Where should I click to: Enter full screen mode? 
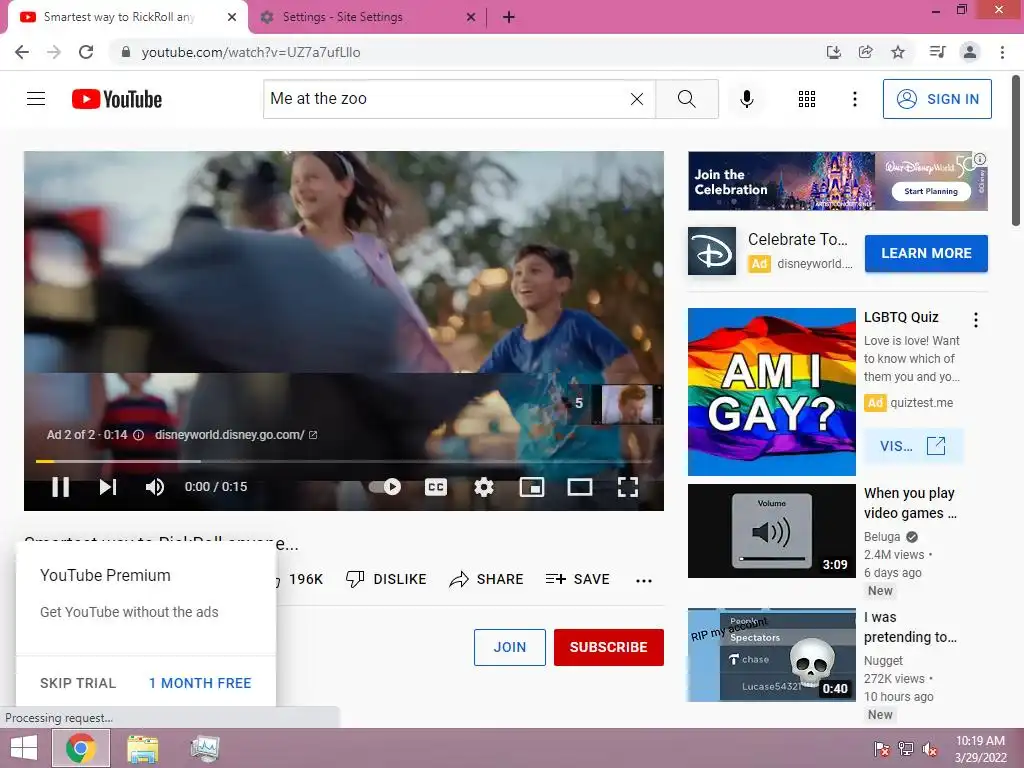[628, 487]
